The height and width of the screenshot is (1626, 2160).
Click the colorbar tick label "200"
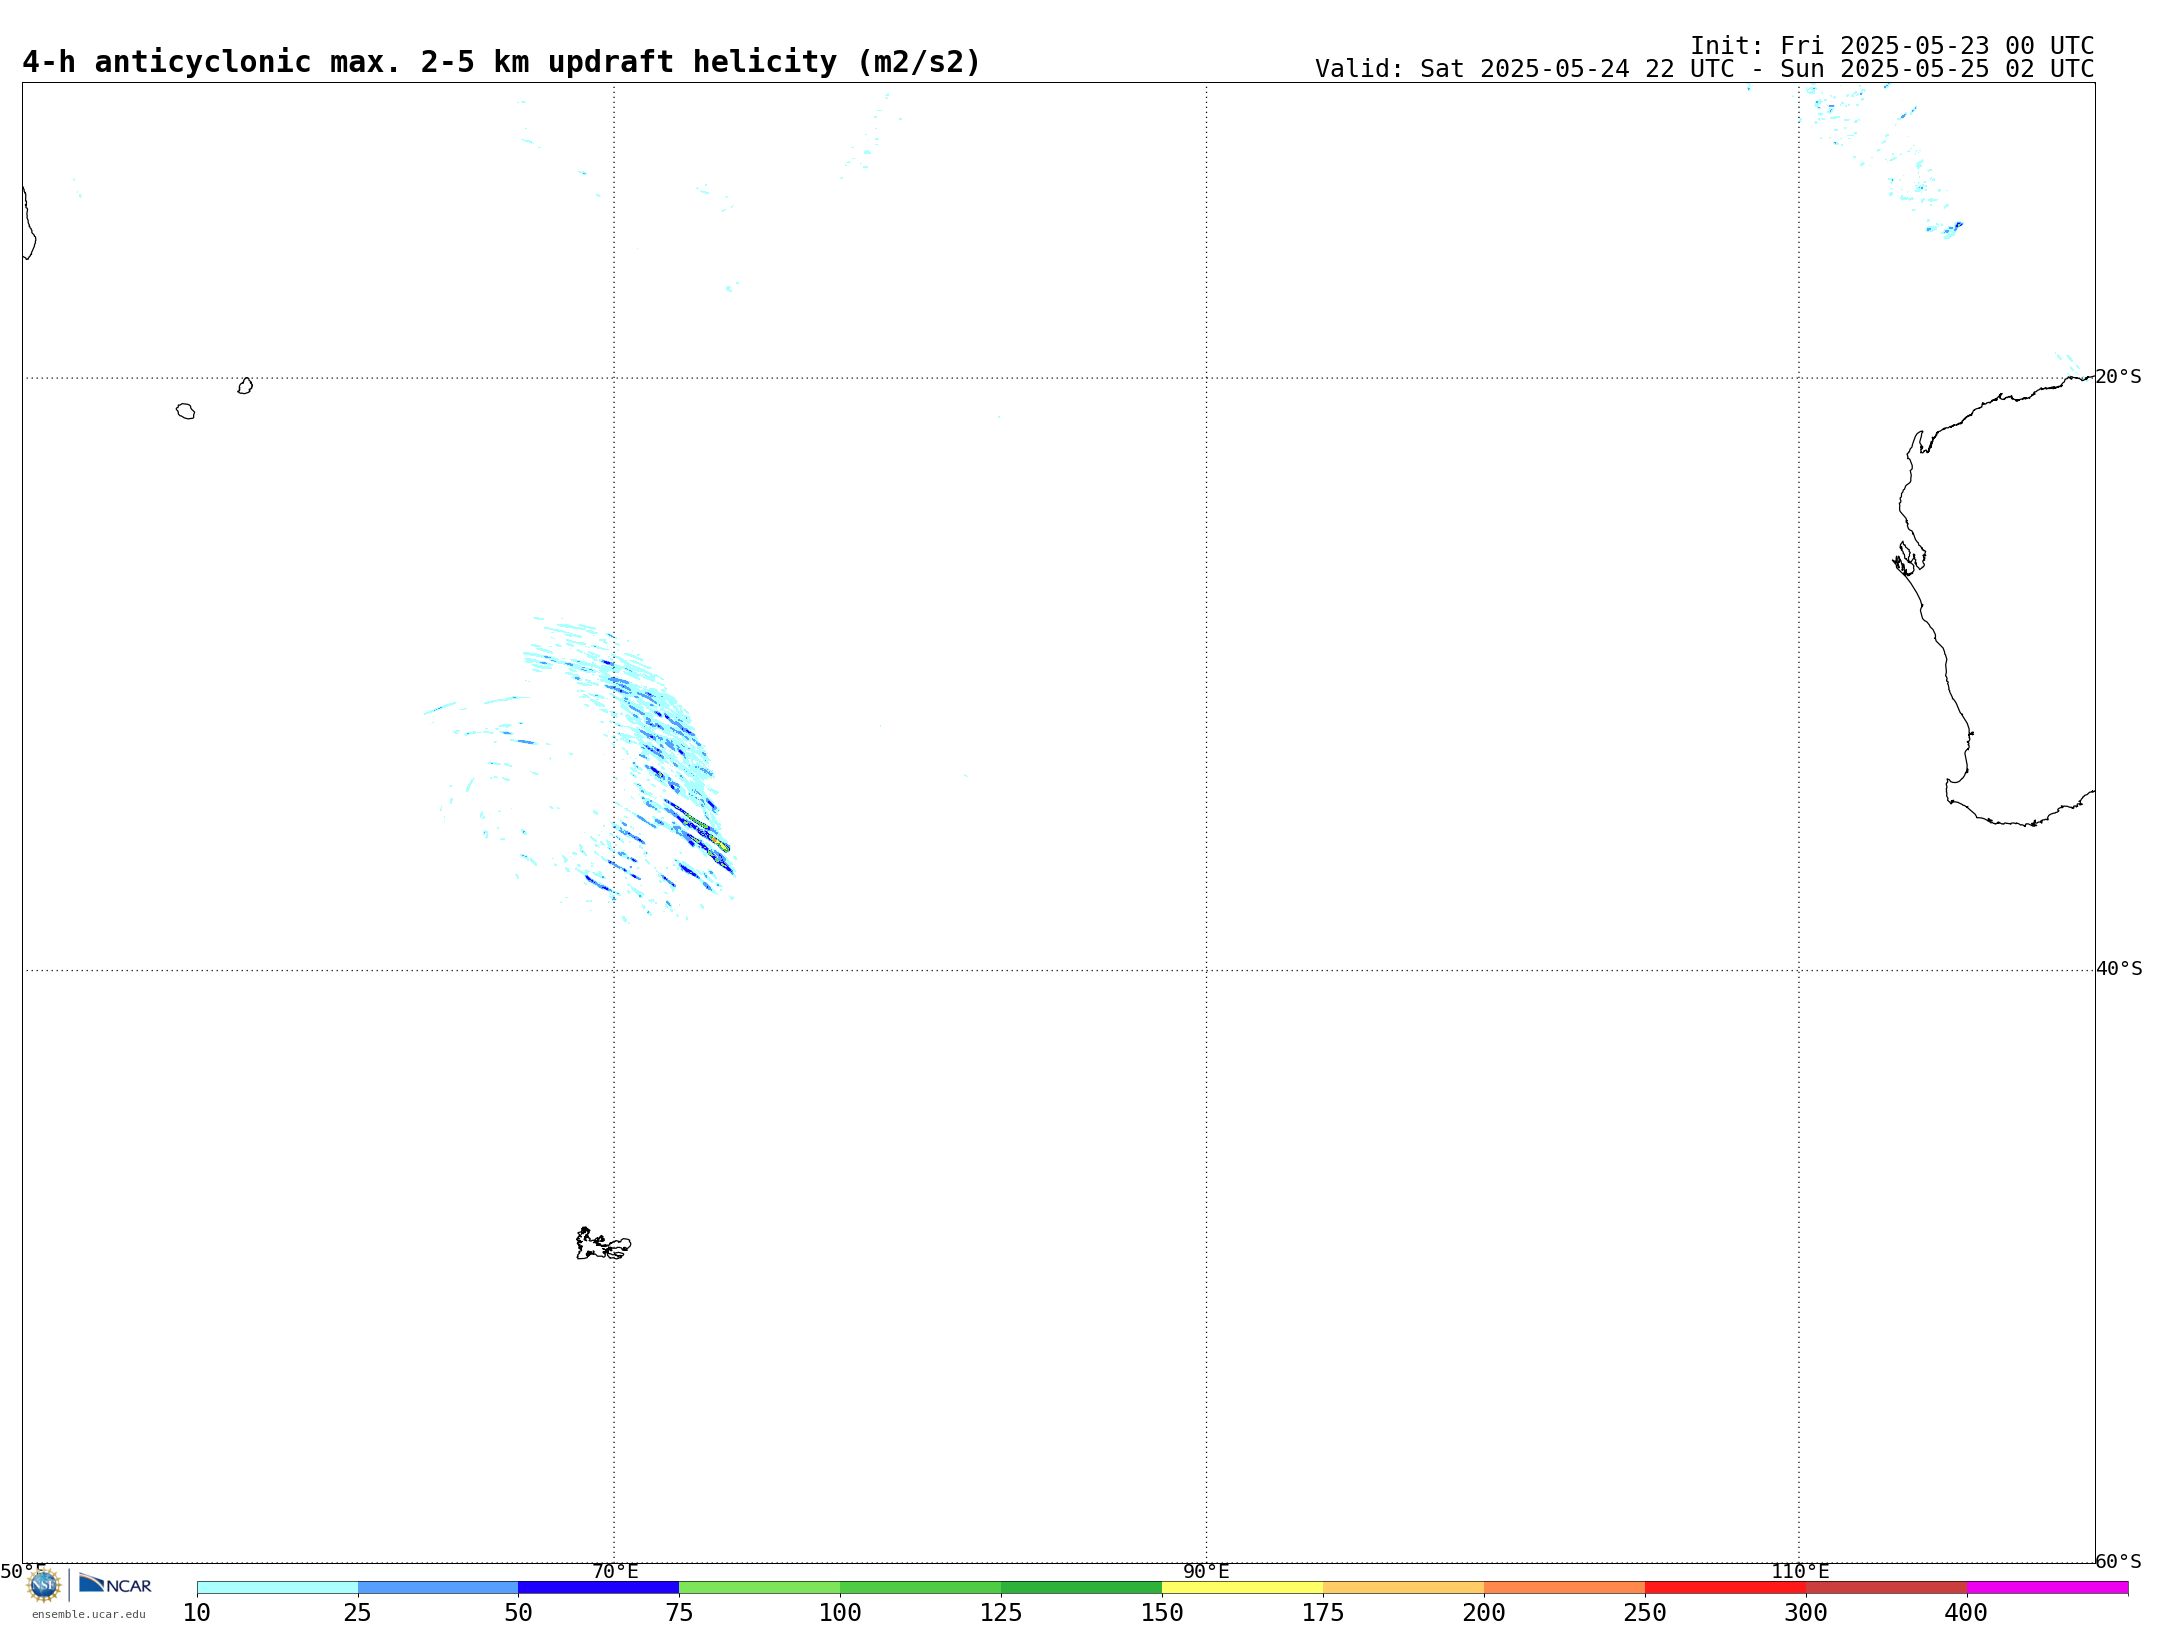(x=1484, y=1612)
